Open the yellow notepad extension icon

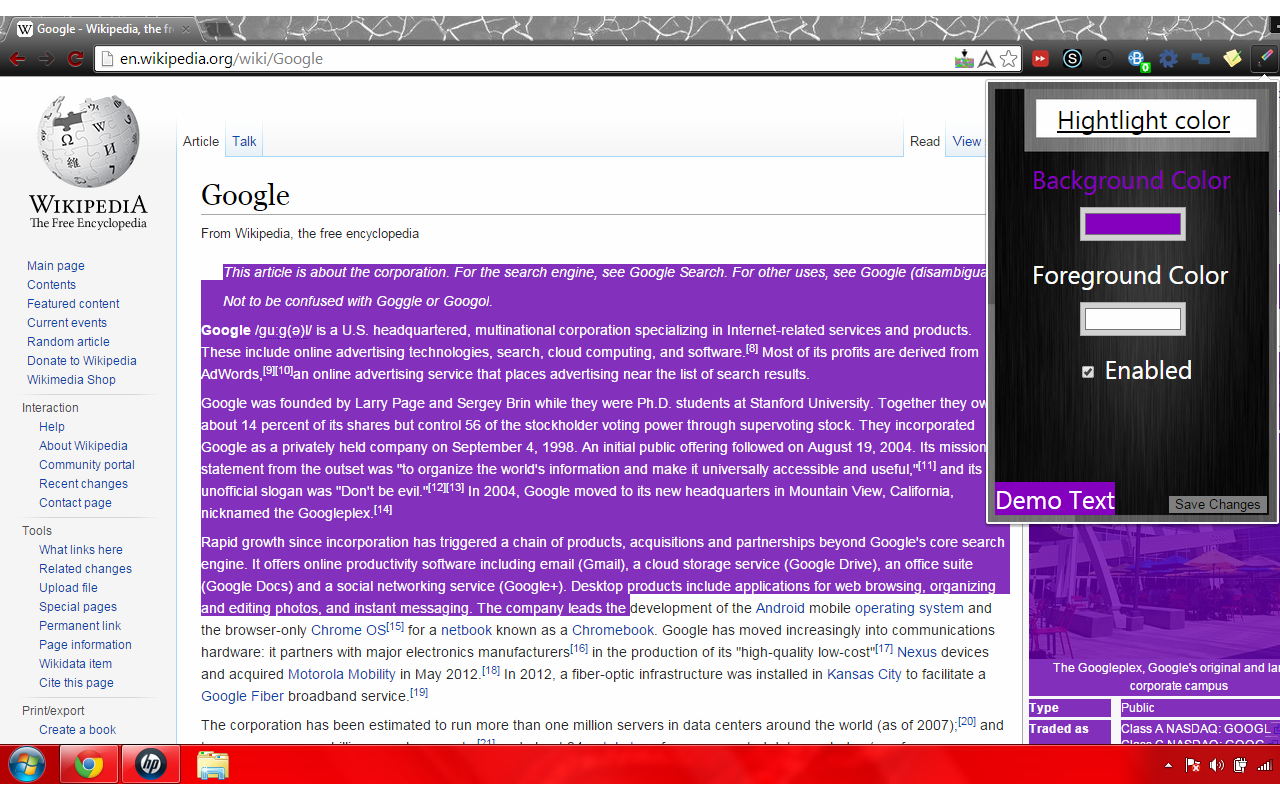click(x=1232, y=59)
